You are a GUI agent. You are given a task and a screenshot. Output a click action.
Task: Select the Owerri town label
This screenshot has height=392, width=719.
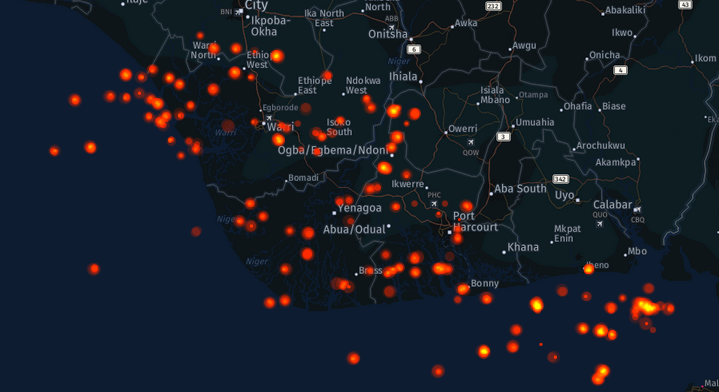[463, 129]
